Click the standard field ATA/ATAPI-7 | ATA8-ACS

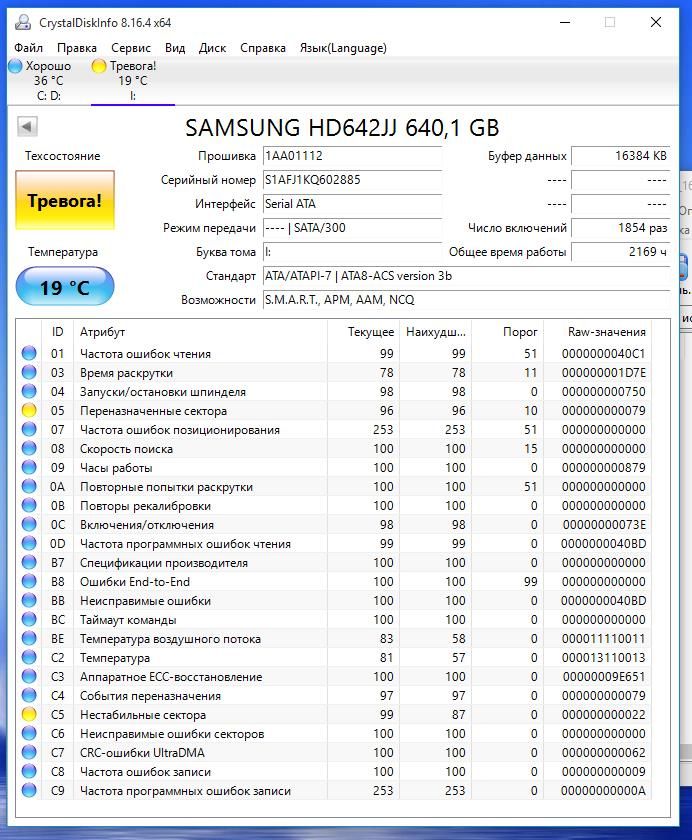click(x=466, y=276)
